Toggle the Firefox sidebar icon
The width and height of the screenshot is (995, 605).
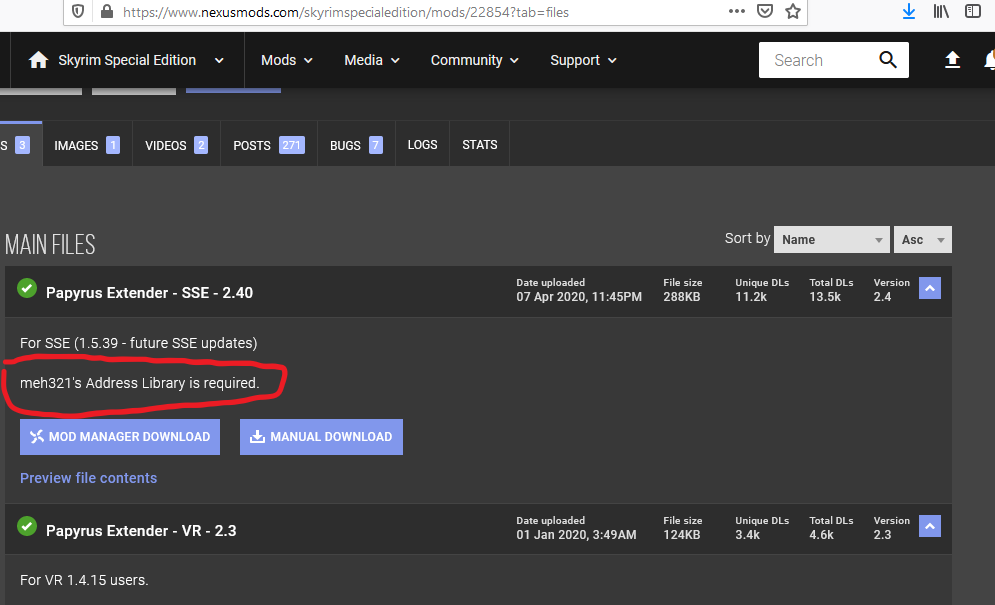coord(973,11)
